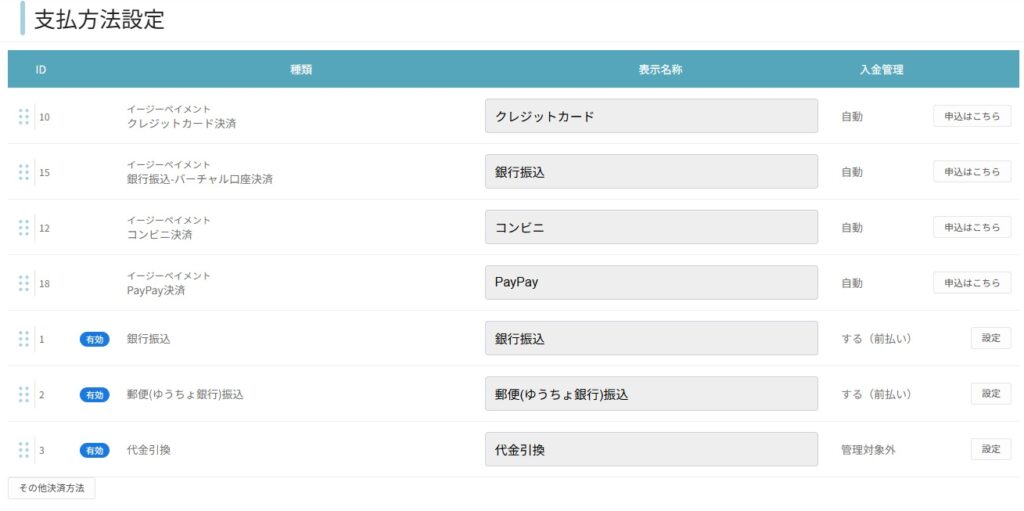
Task: Click 申込はこちら for PayPay決済
Action: pos(971,283)
